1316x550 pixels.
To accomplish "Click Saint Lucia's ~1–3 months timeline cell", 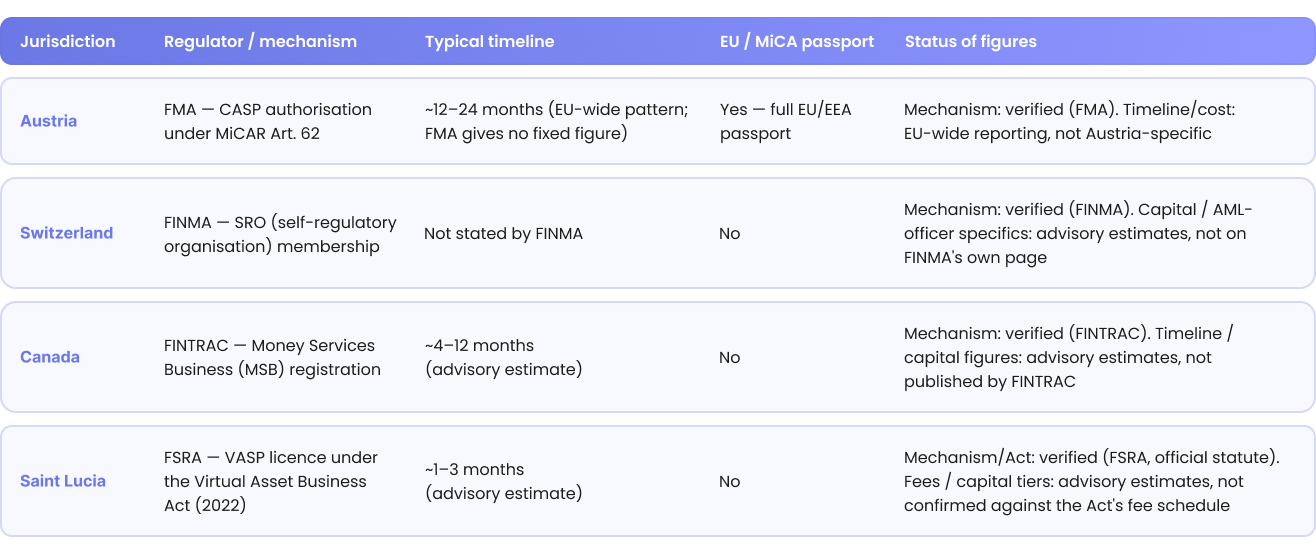I will tap(503, 481).
